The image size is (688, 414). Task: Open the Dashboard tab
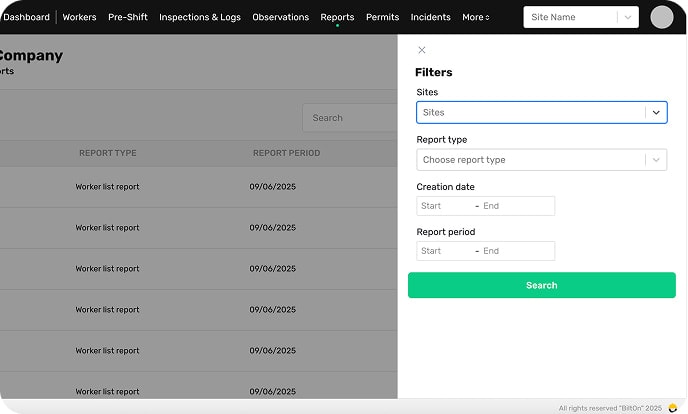26,17
